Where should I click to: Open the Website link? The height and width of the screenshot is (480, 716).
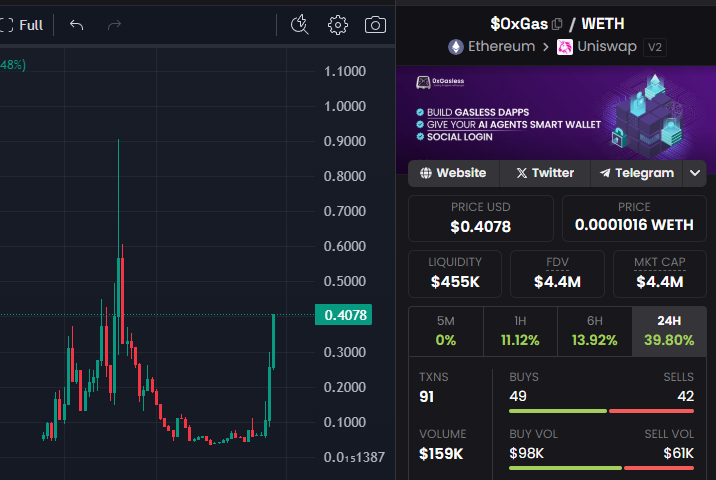coord(453,173)
